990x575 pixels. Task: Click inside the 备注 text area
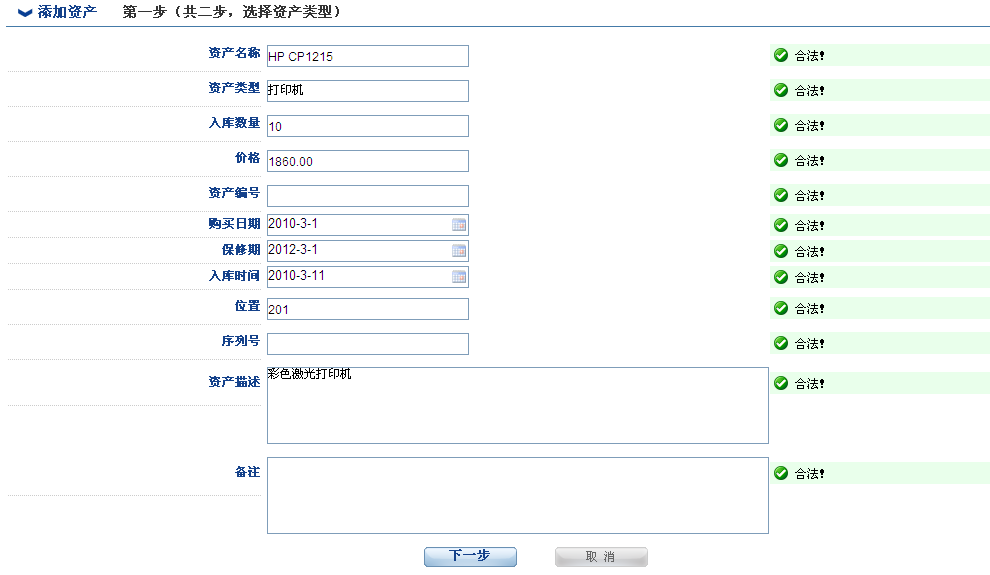coord(517,496)
